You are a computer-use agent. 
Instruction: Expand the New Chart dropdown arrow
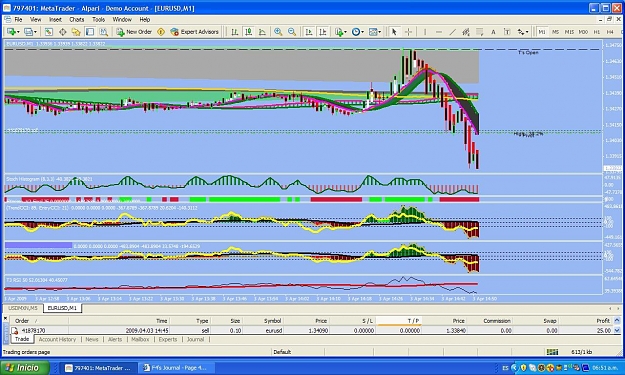18,32
